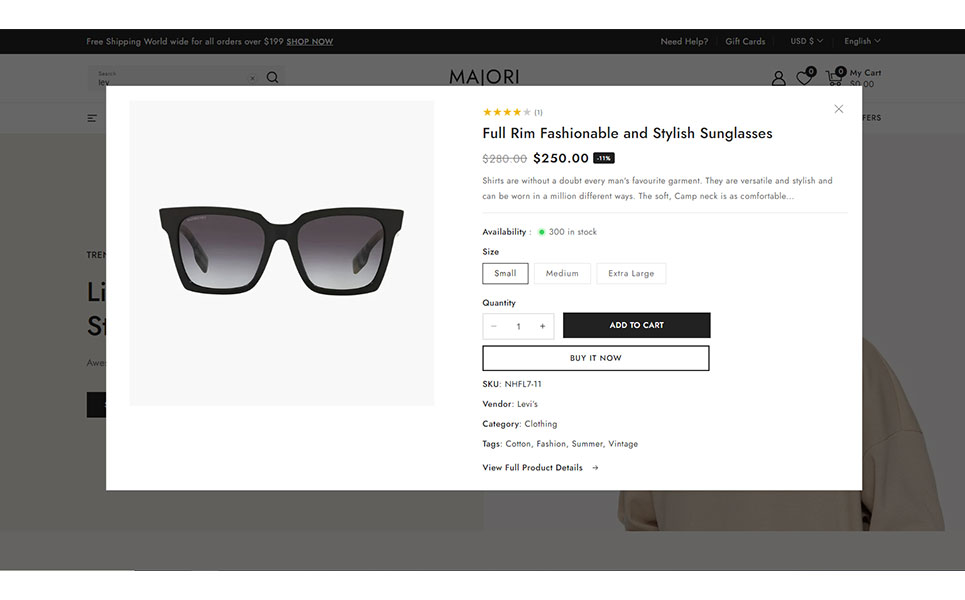Click the sunglasses product image
This screenshot has width=965, height=600.
pos(281,250)
